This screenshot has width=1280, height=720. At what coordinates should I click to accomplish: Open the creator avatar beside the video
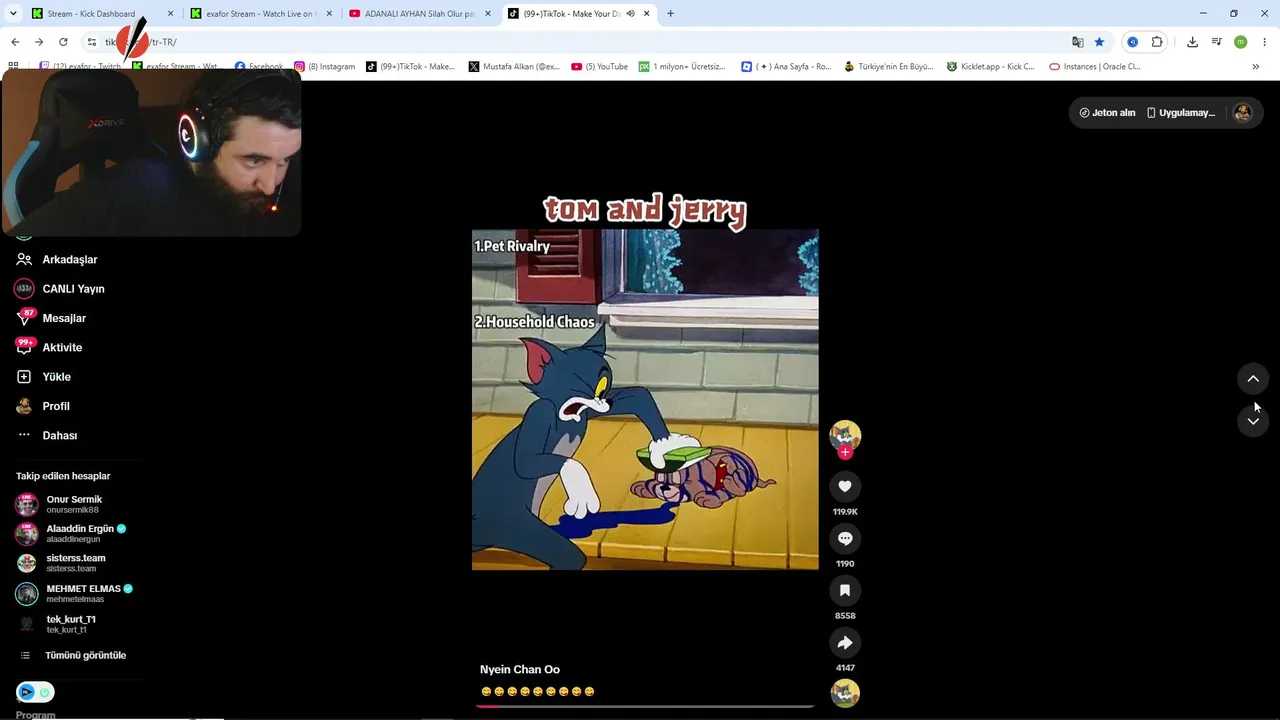click(845, 436)
